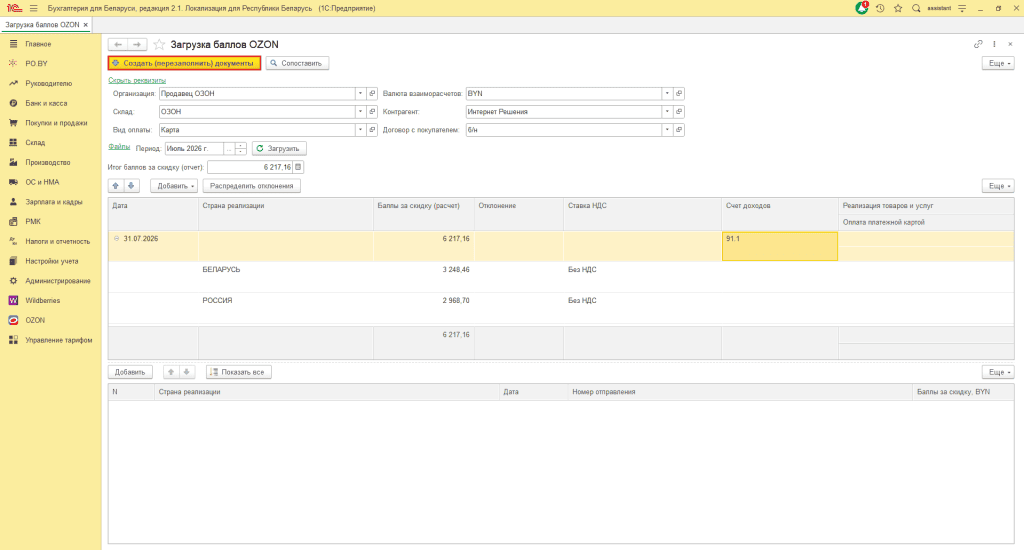Screen dimensions: 1024x550
Task: Open the notifications bell icon
Action: 862,8
